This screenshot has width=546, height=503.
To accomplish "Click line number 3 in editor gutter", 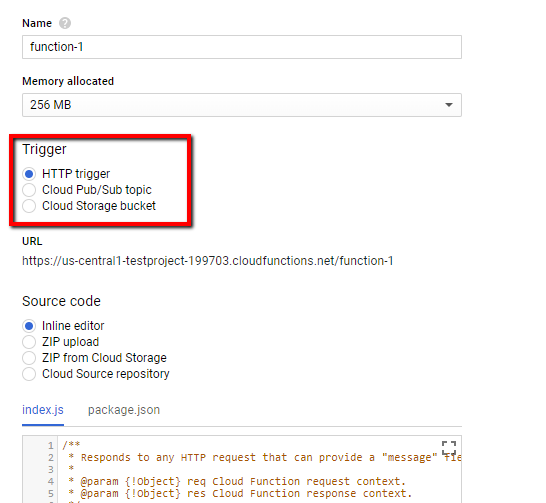I will coord(51,470).
